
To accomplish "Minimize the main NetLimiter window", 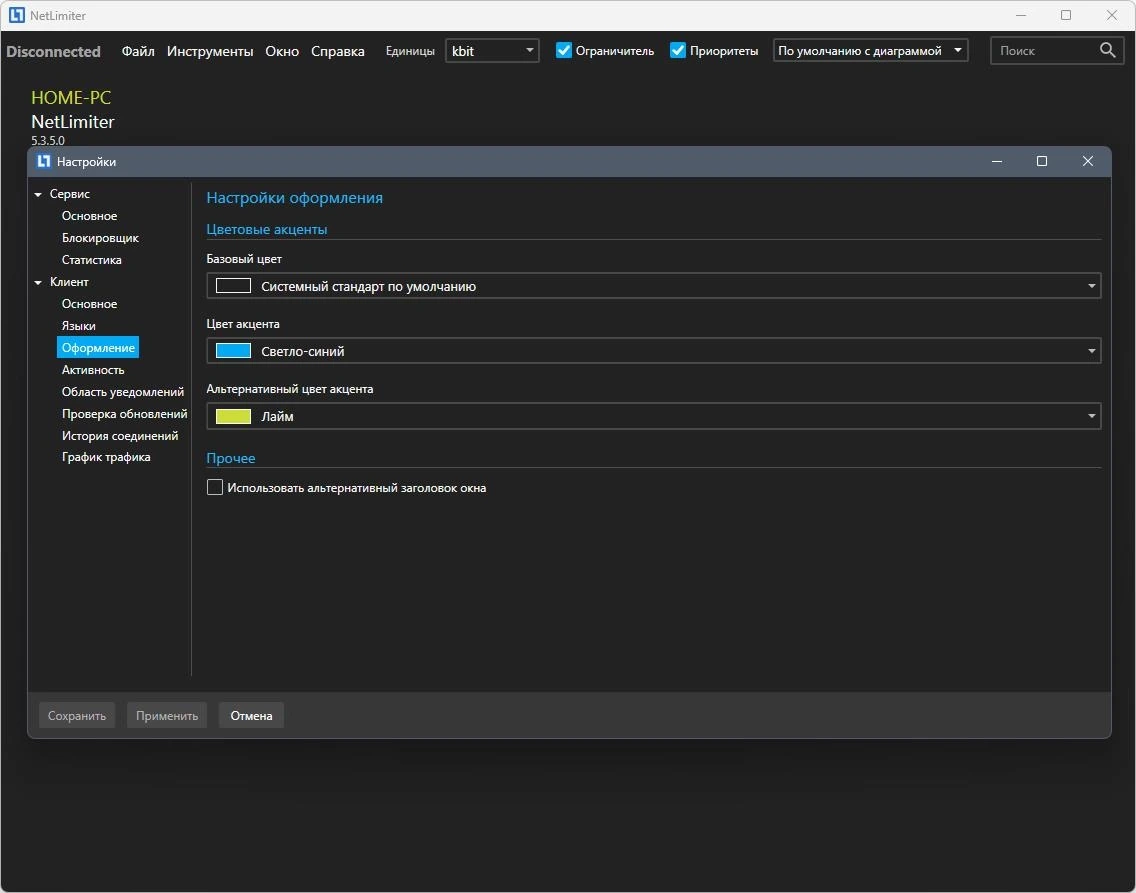I will point(1021,15).
